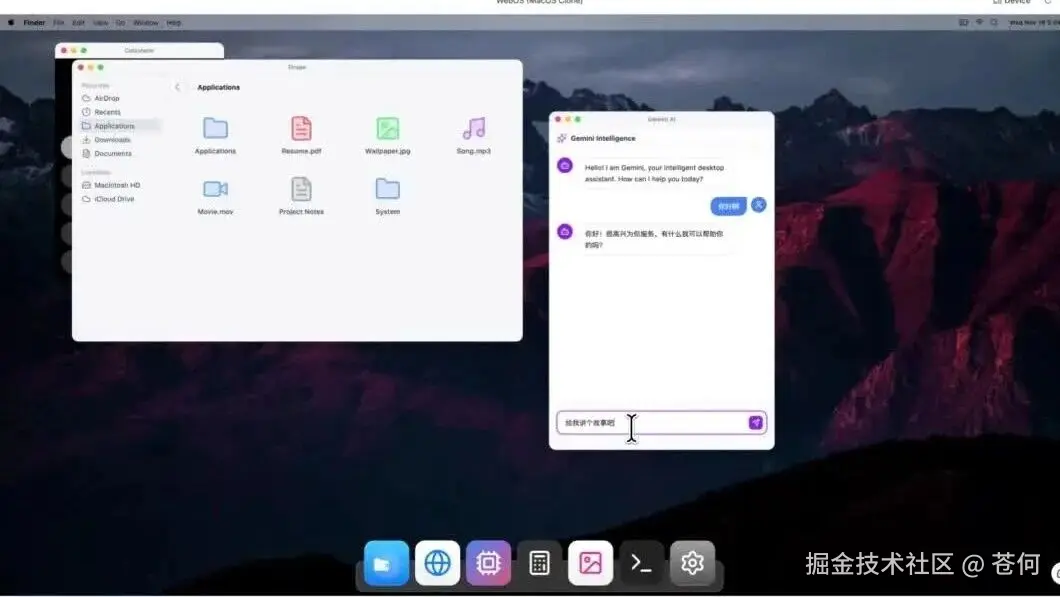
Task: Open the Edit menu
Action: [78, 22]
